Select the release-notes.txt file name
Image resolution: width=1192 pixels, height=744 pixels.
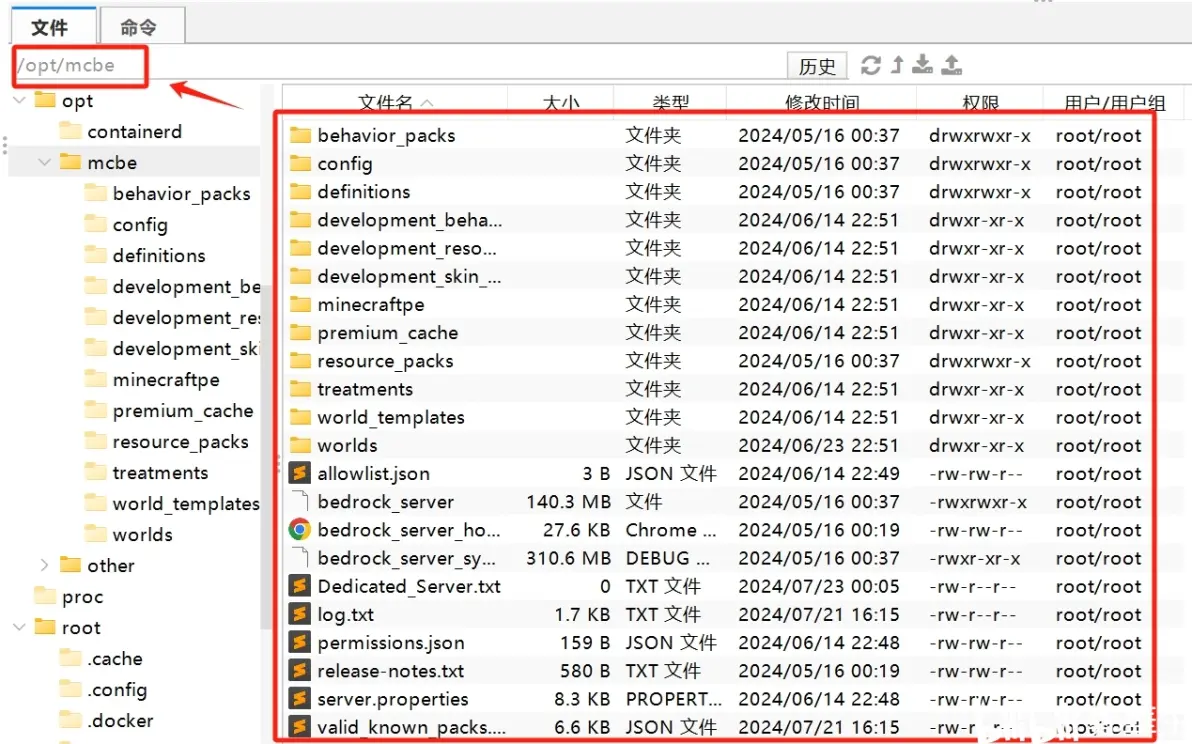tap(391, 670)
